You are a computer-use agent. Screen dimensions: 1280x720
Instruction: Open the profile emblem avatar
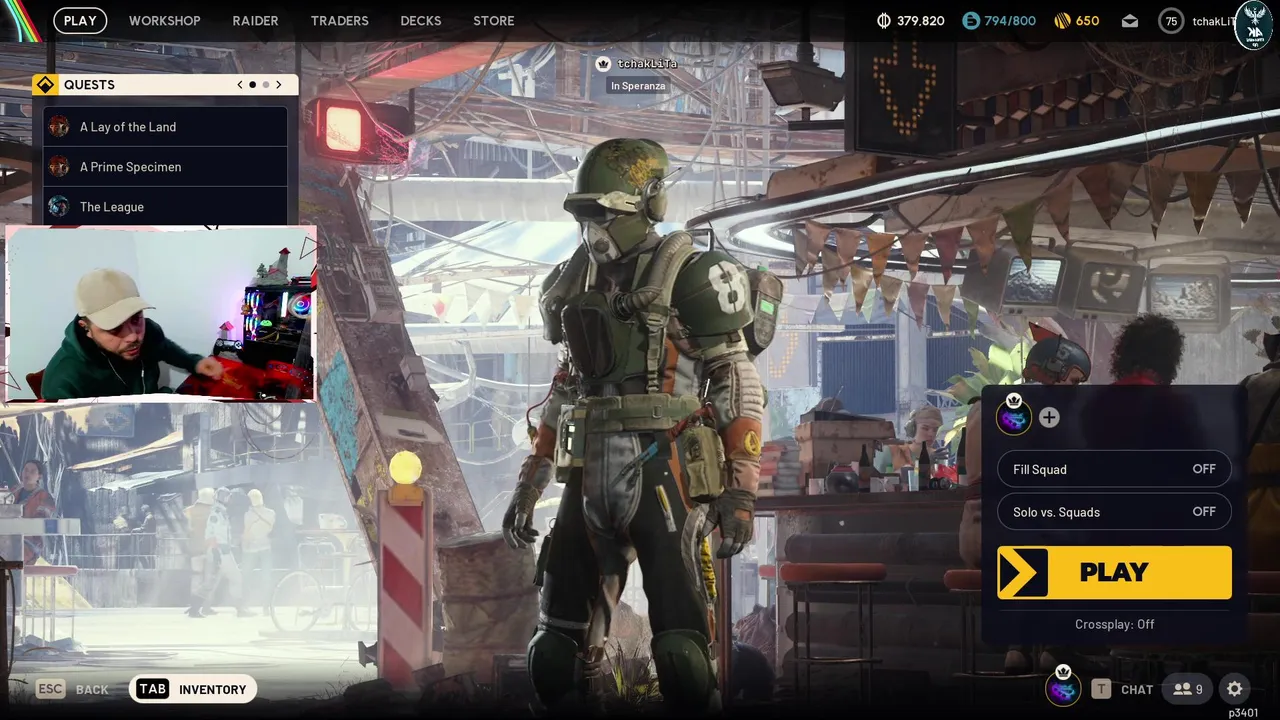(1254, 25)
